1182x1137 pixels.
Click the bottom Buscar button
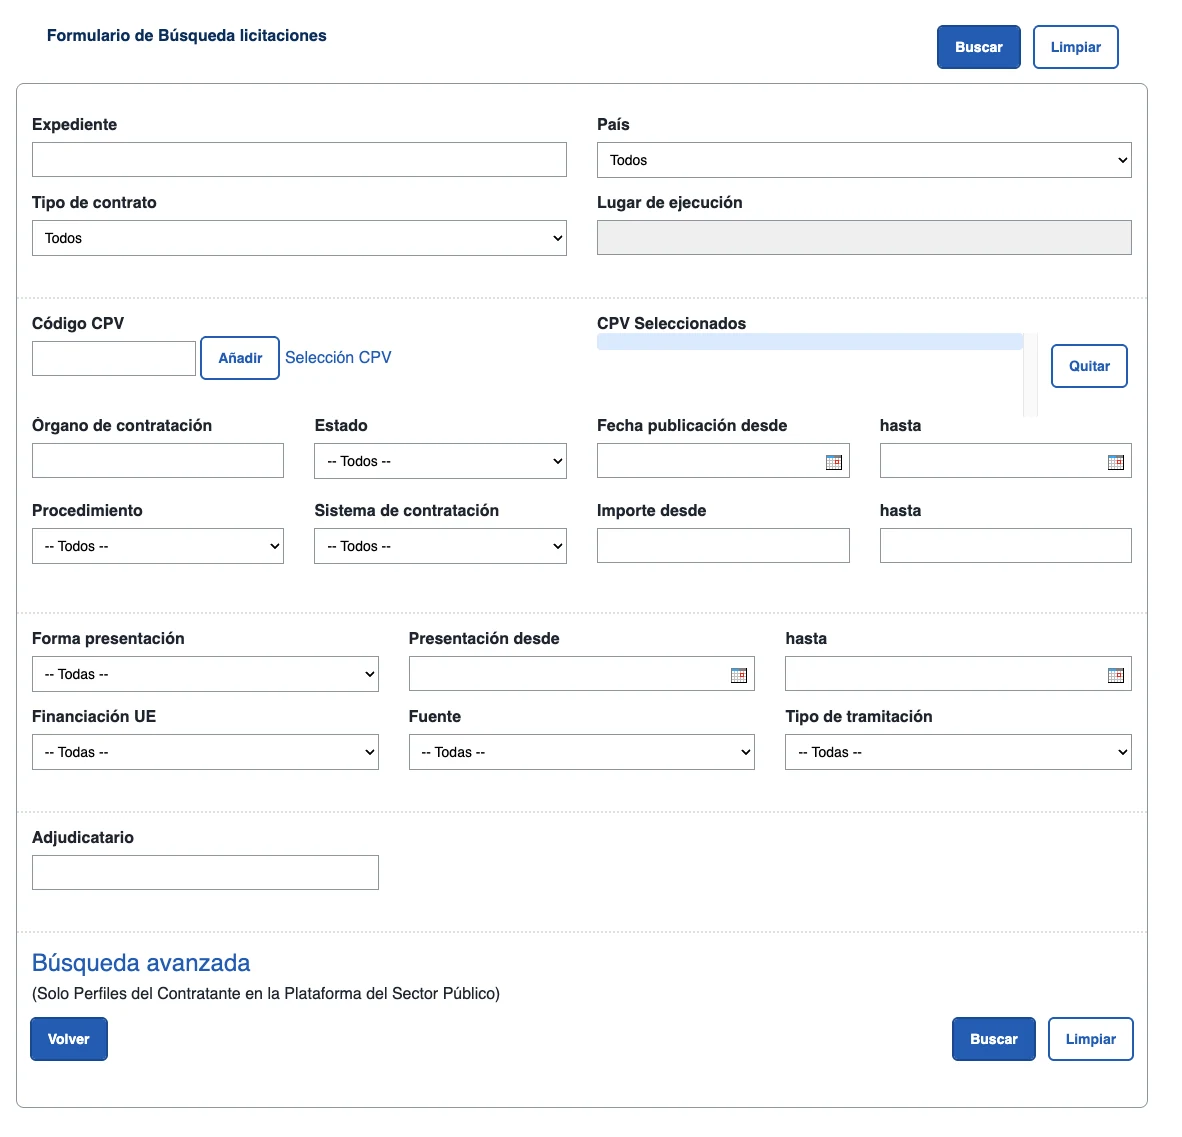click(994, 1039)
